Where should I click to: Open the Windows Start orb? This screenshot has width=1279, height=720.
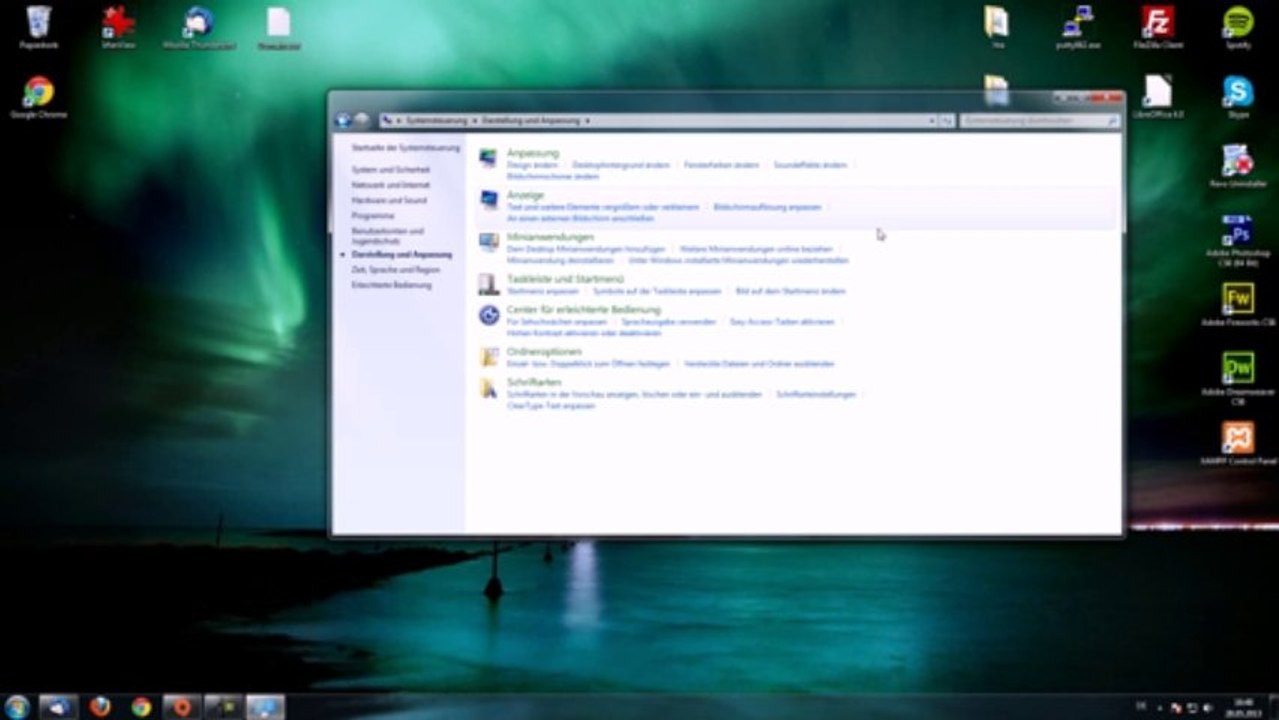coord(17,706)
